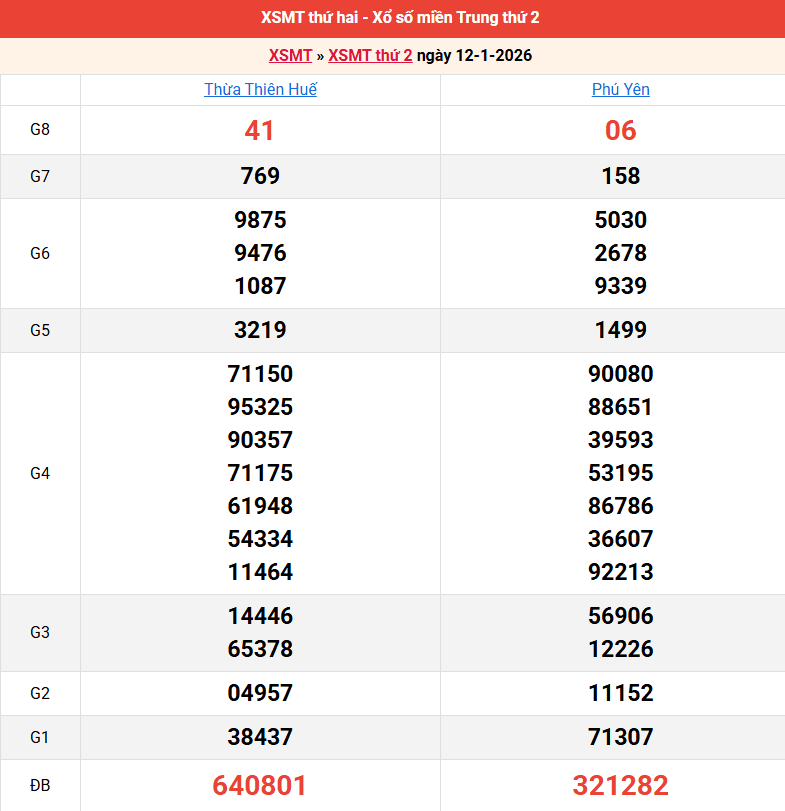Viewport: 785px width, 811px height.
Task: Click the special prize number 321282
Action: coord(620,785)
